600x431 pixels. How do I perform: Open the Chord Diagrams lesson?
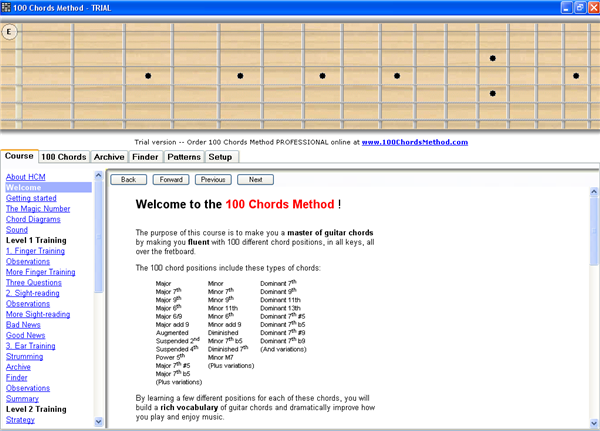point(33,219)
